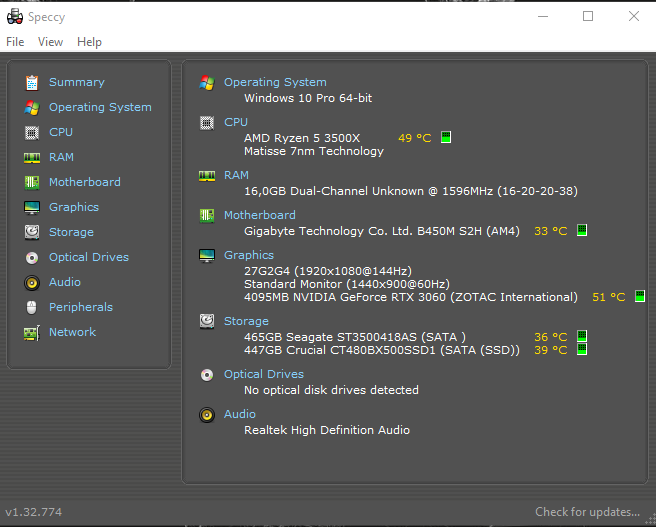Click the CPU chip icon in sidebar

[x=31, y=132]
